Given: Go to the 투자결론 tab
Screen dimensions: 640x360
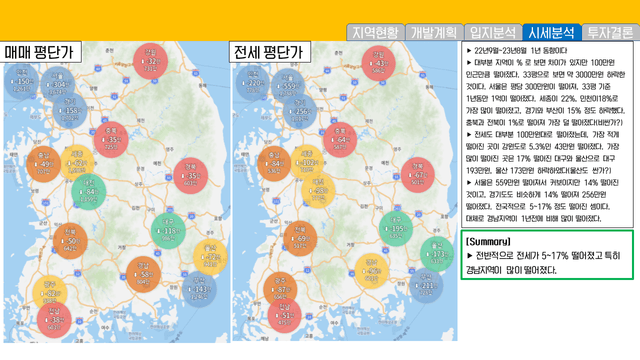Looking at the screenshot, I should click(611, 32).
